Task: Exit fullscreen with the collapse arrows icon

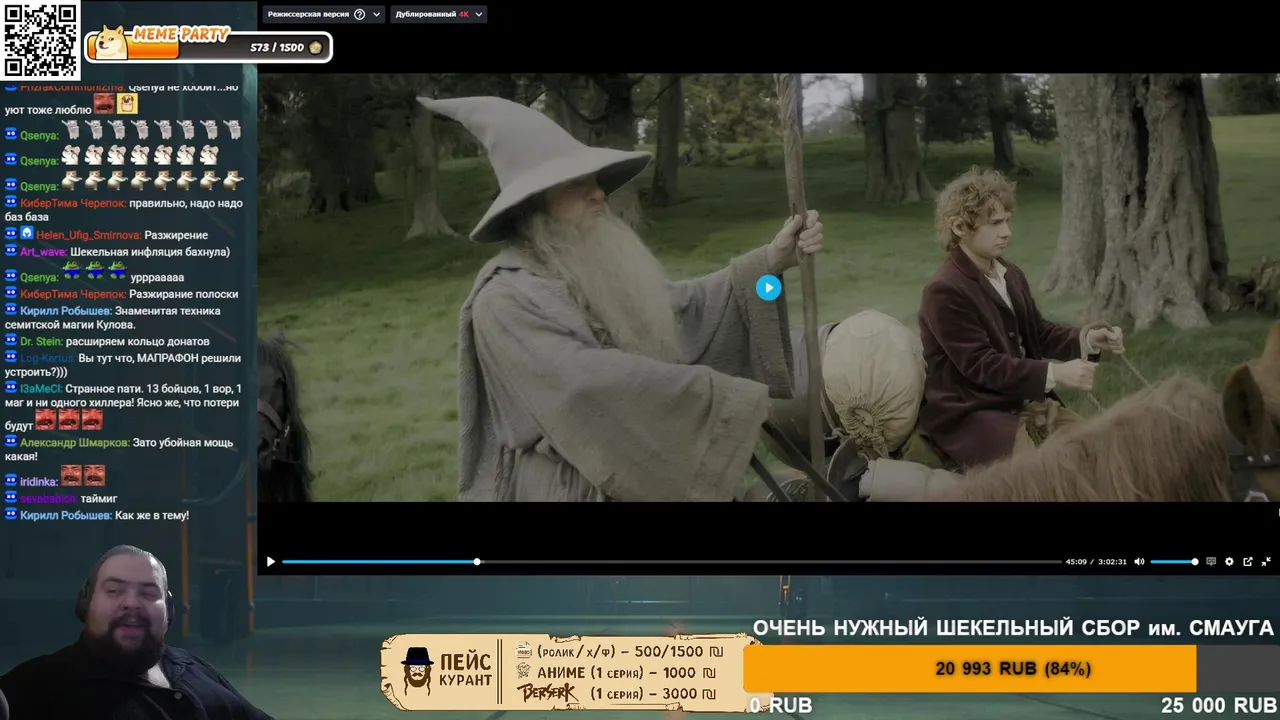Action: pyautogui.click(x=1266, y=562)
